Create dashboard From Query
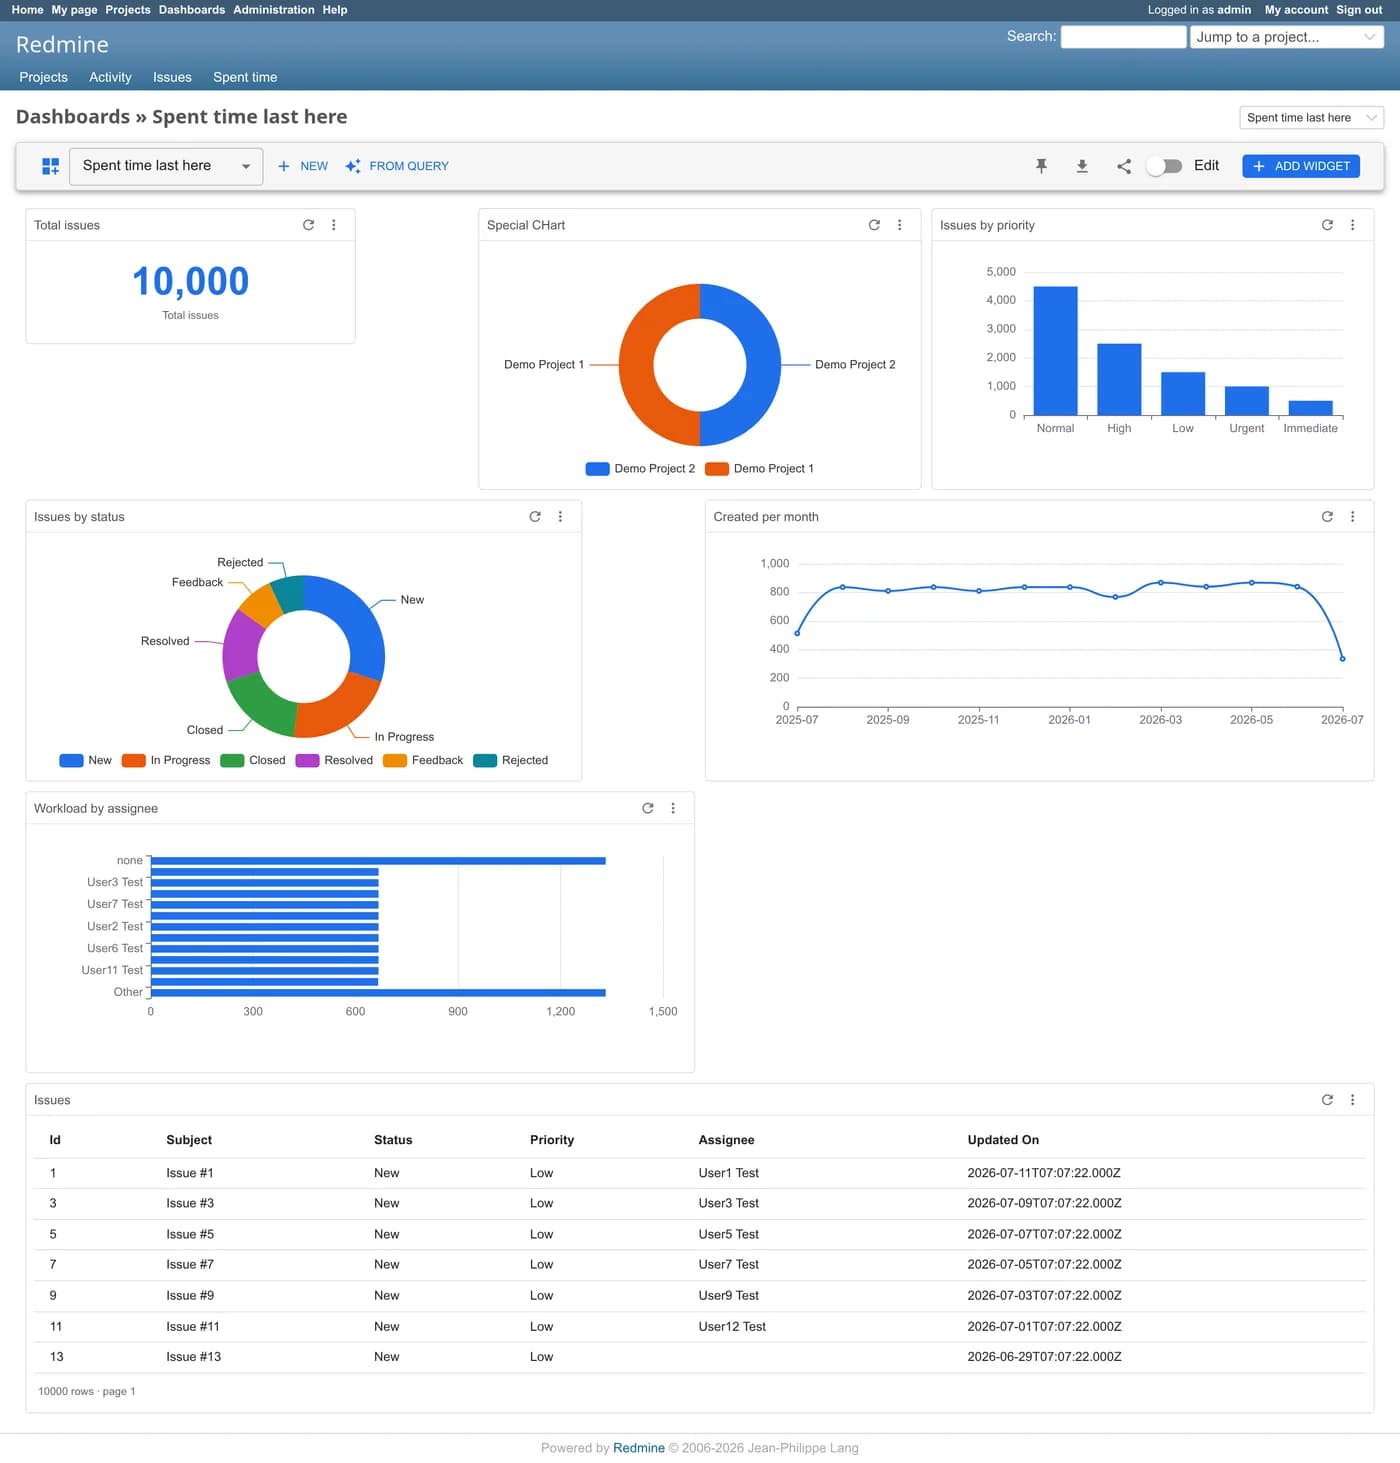This screenshot has width=1400, height=1463. tap(397, 166)
